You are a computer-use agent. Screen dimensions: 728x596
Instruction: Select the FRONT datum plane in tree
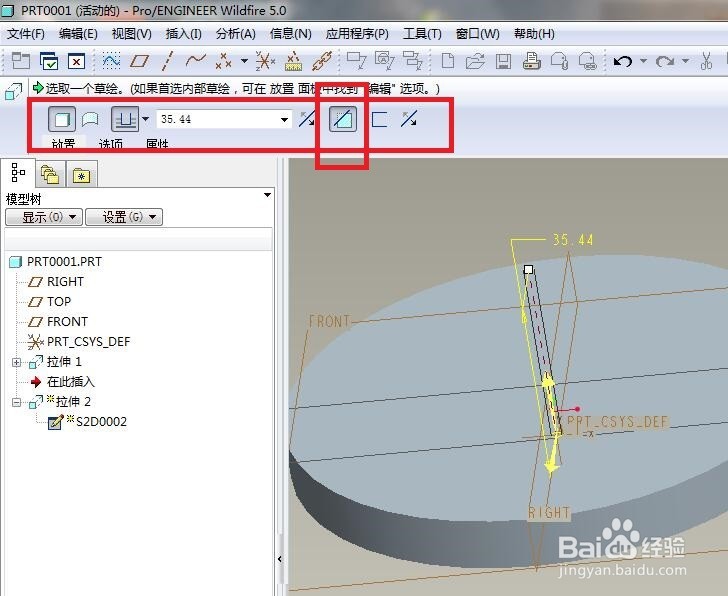67,322
